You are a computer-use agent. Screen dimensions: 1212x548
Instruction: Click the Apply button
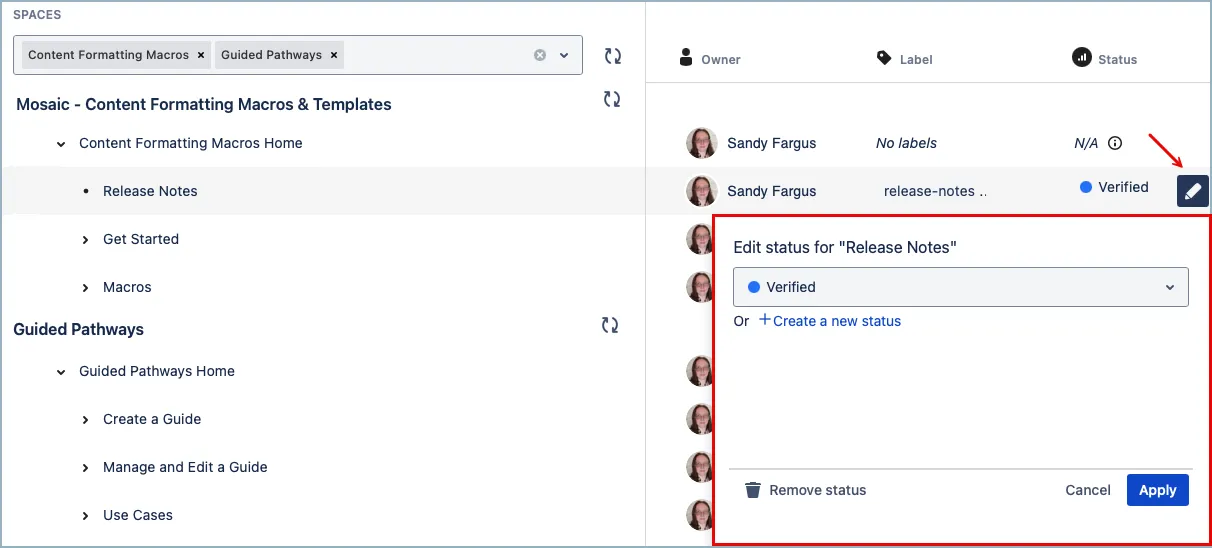[x=1158, y=490]
